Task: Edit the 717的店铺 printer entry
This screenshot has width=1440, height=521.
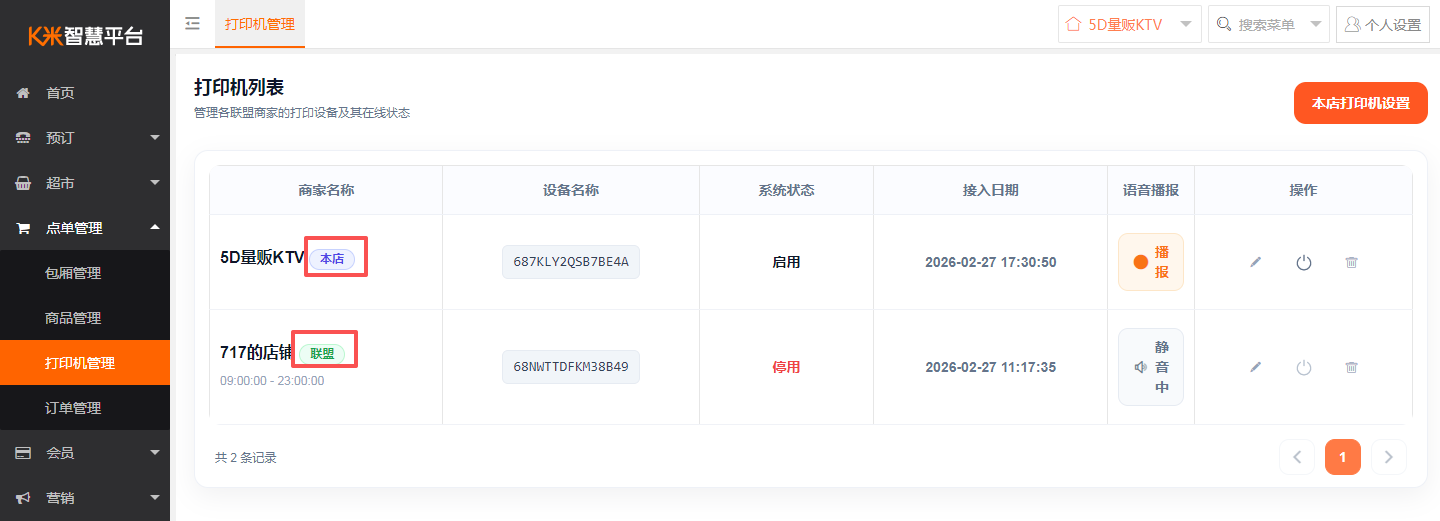Action: pyautogui.click(x=1256, y=367)
